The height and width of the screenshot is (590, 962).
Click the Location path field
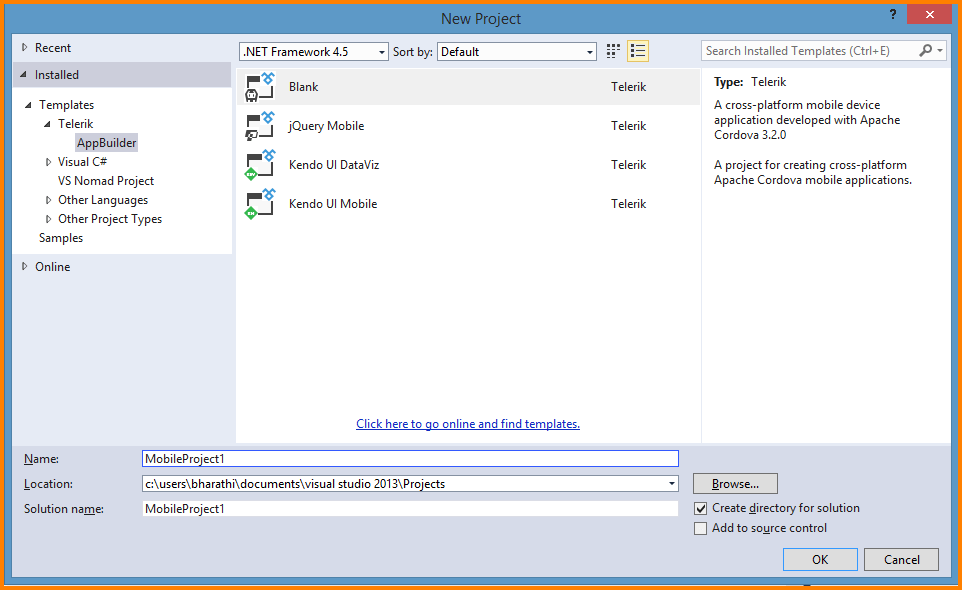(x=410, y=484)
